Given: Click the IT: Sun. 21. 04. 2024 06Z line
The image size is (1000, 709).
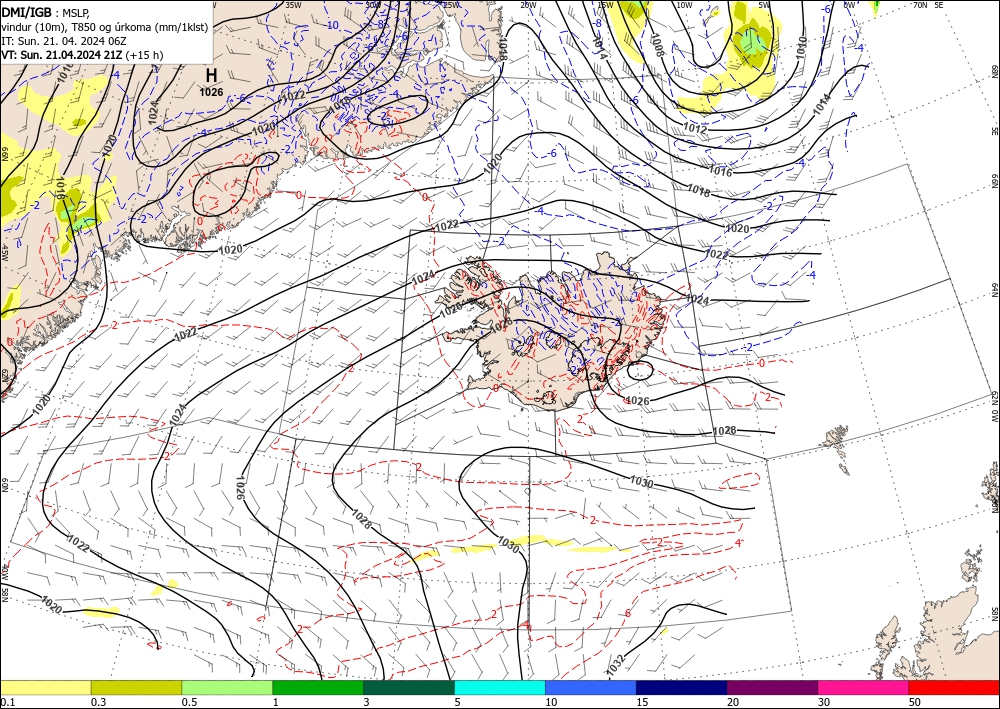Looking at the screenshot, I should coord(64,41).
